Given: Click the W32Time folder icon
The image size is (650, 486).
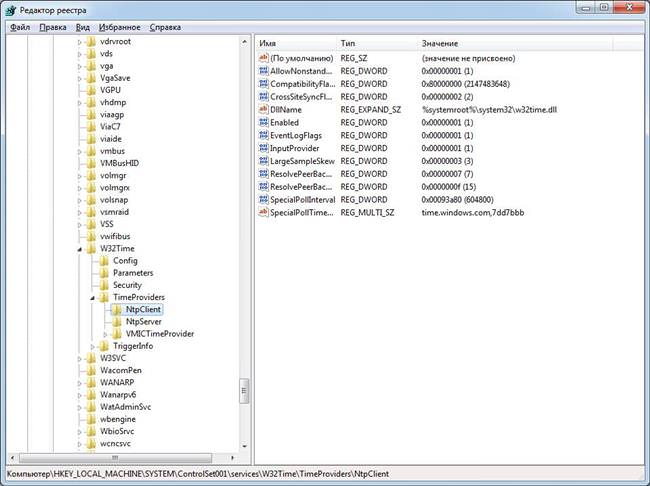Looking at the screenshot, I should click(91, 248).
